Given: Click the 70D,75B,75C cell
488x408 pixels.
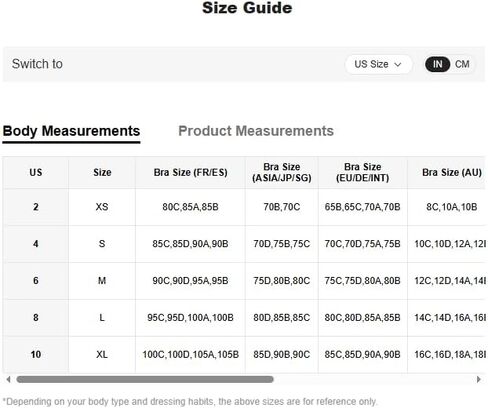Looking at the screenshot, I should (x=282, y=244).
